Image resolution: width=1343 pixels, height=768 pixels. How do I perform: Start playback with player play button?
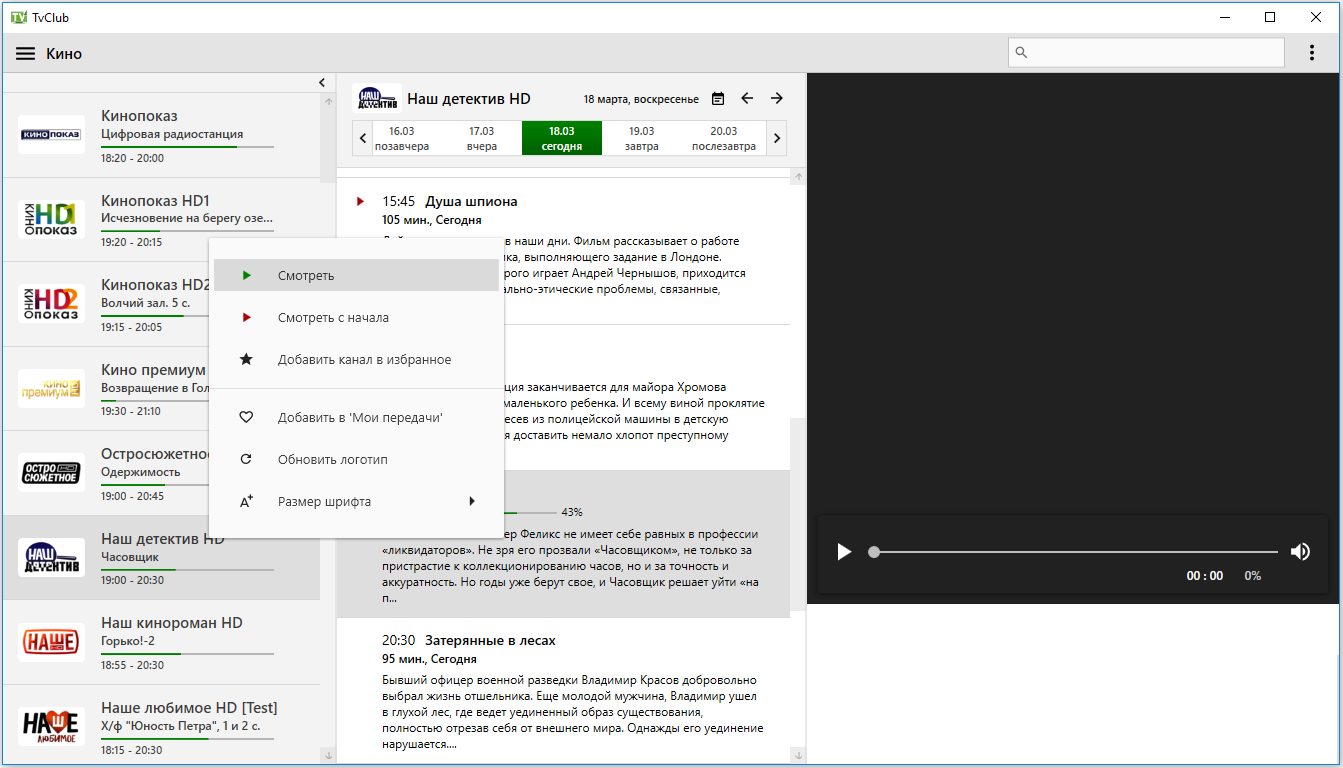point(844,551)
